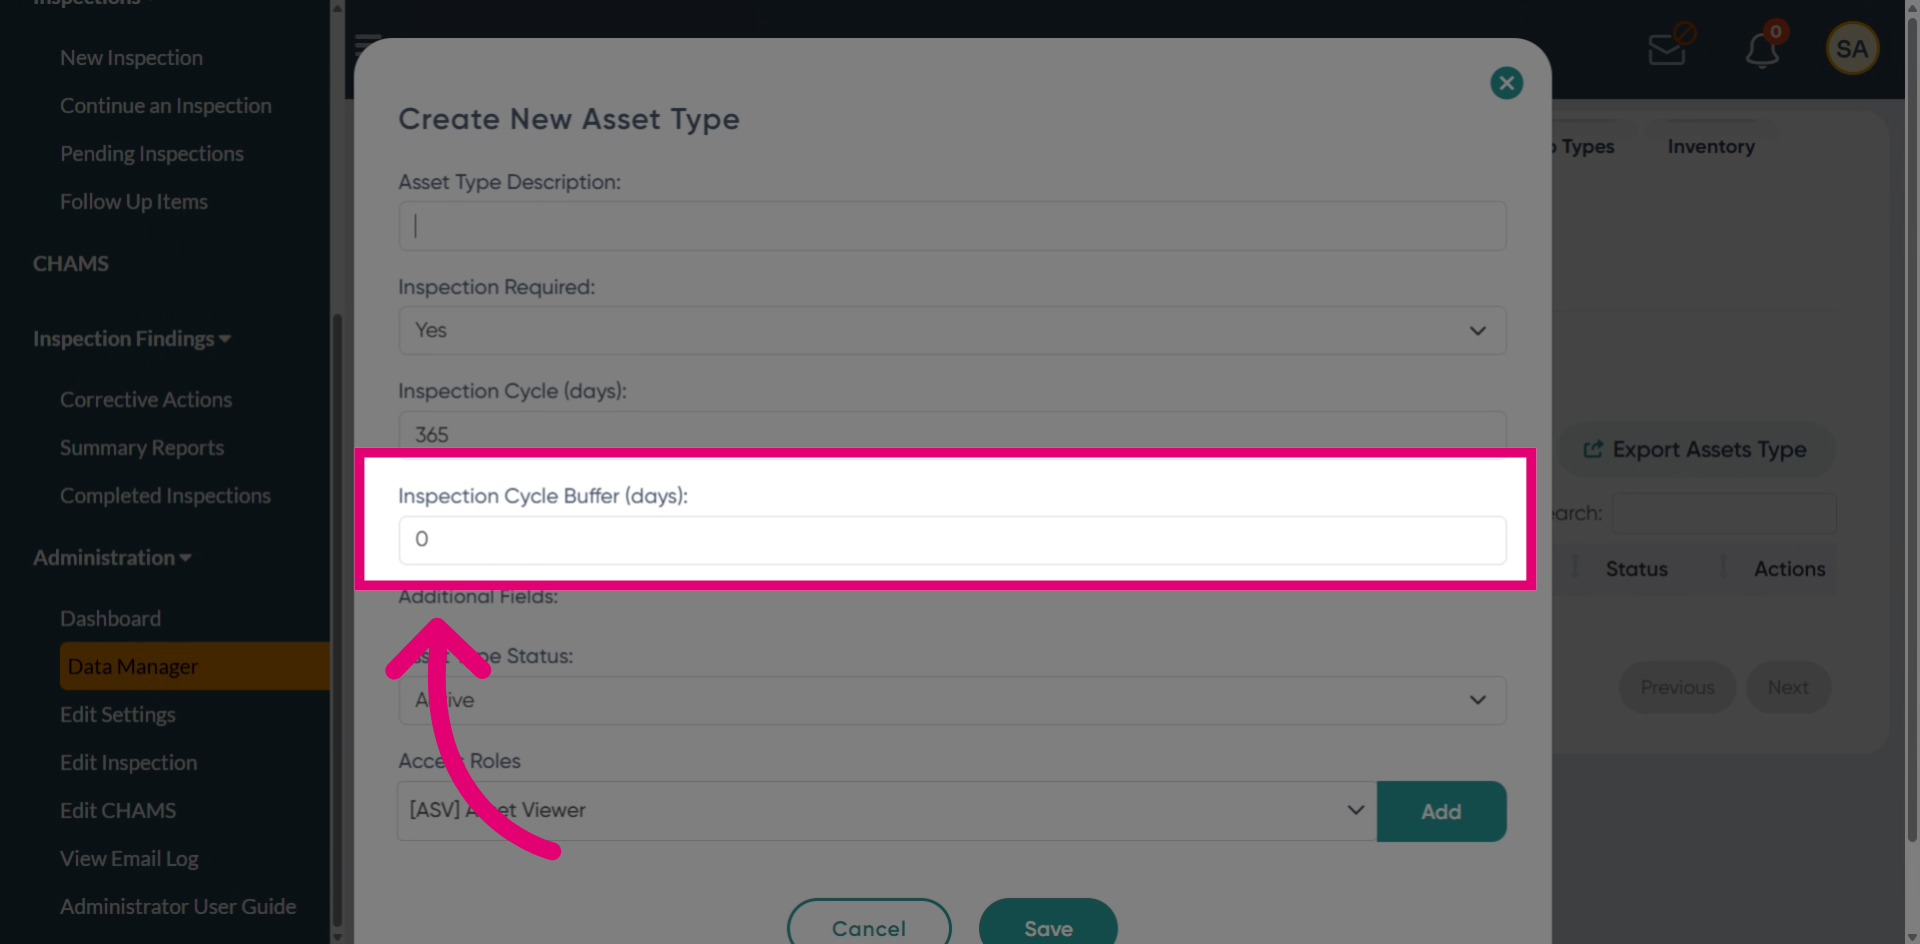This screenshot has width=1920, height=944.
Task: Open the notifications bell icon
Action: [x=1762, y=50]
